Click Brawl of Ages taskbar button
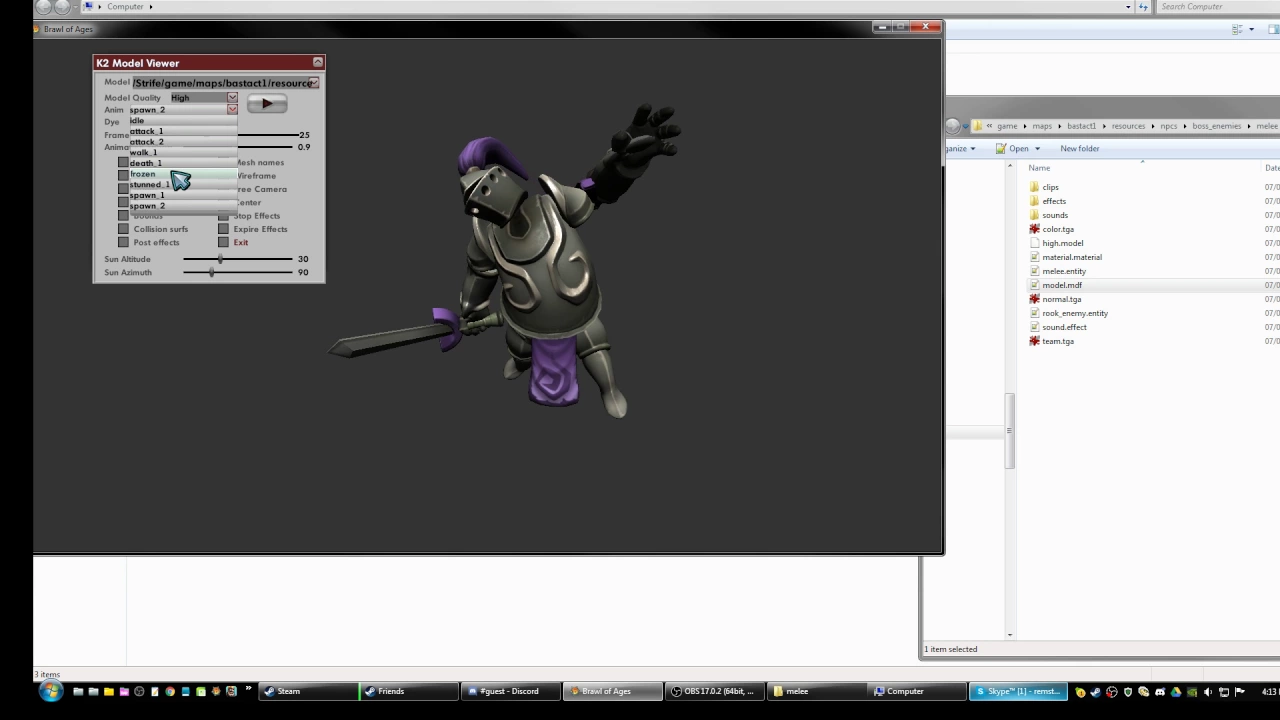1280x720 pixels. (614, 691)
